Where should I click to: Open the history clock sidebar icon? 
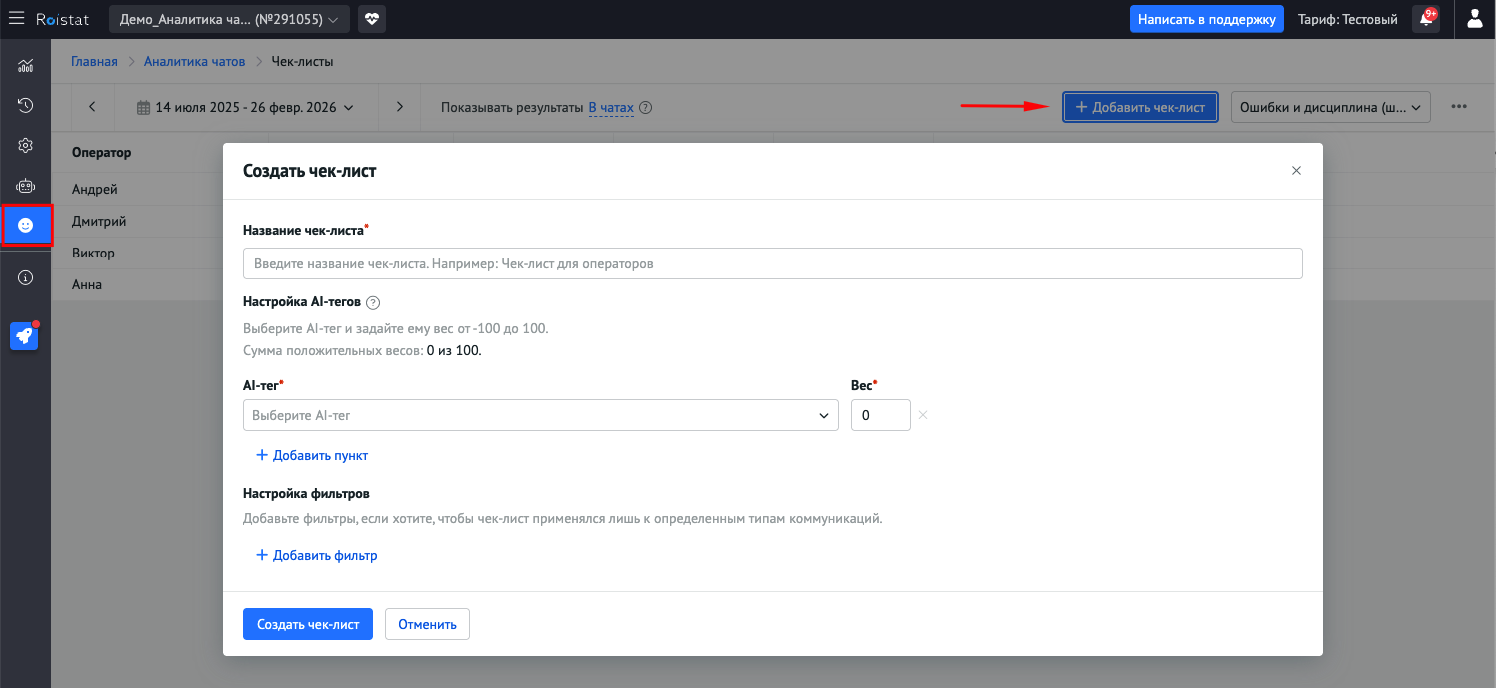click(26, 105)
